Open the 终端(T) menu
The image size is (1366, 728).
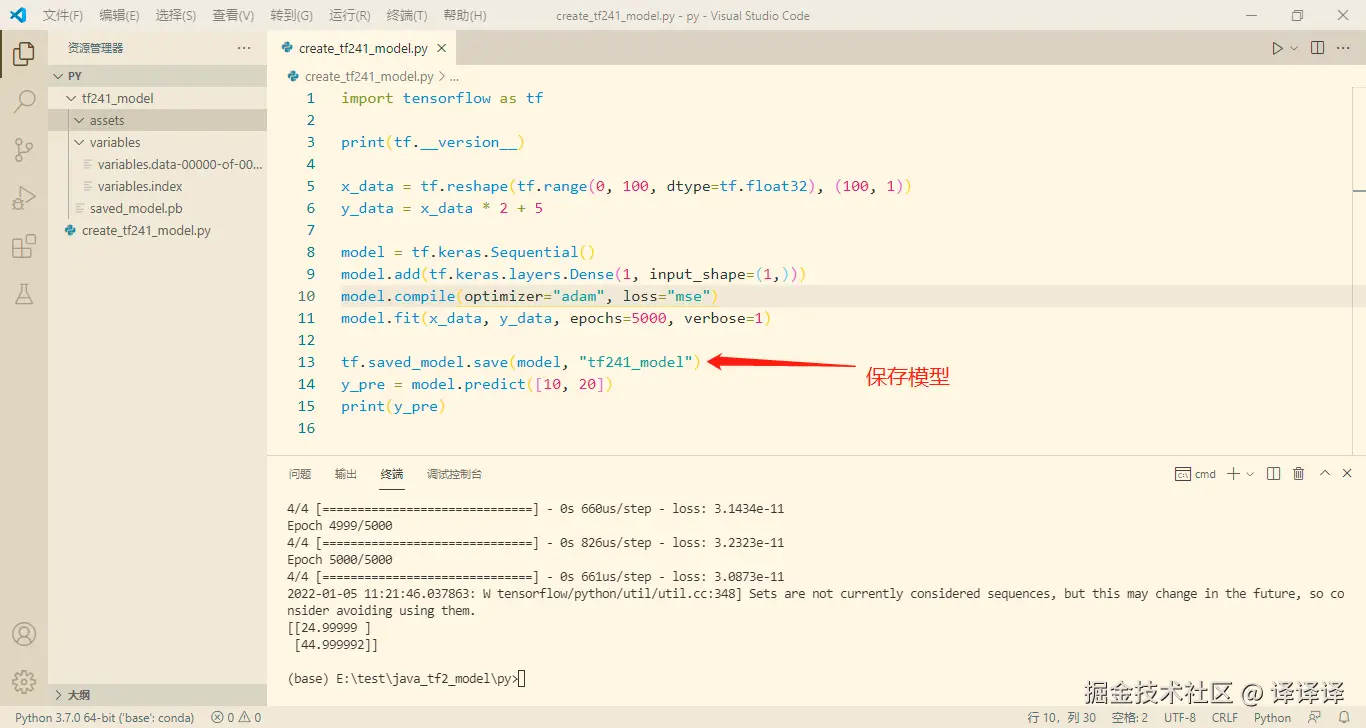tap(406, 16)
